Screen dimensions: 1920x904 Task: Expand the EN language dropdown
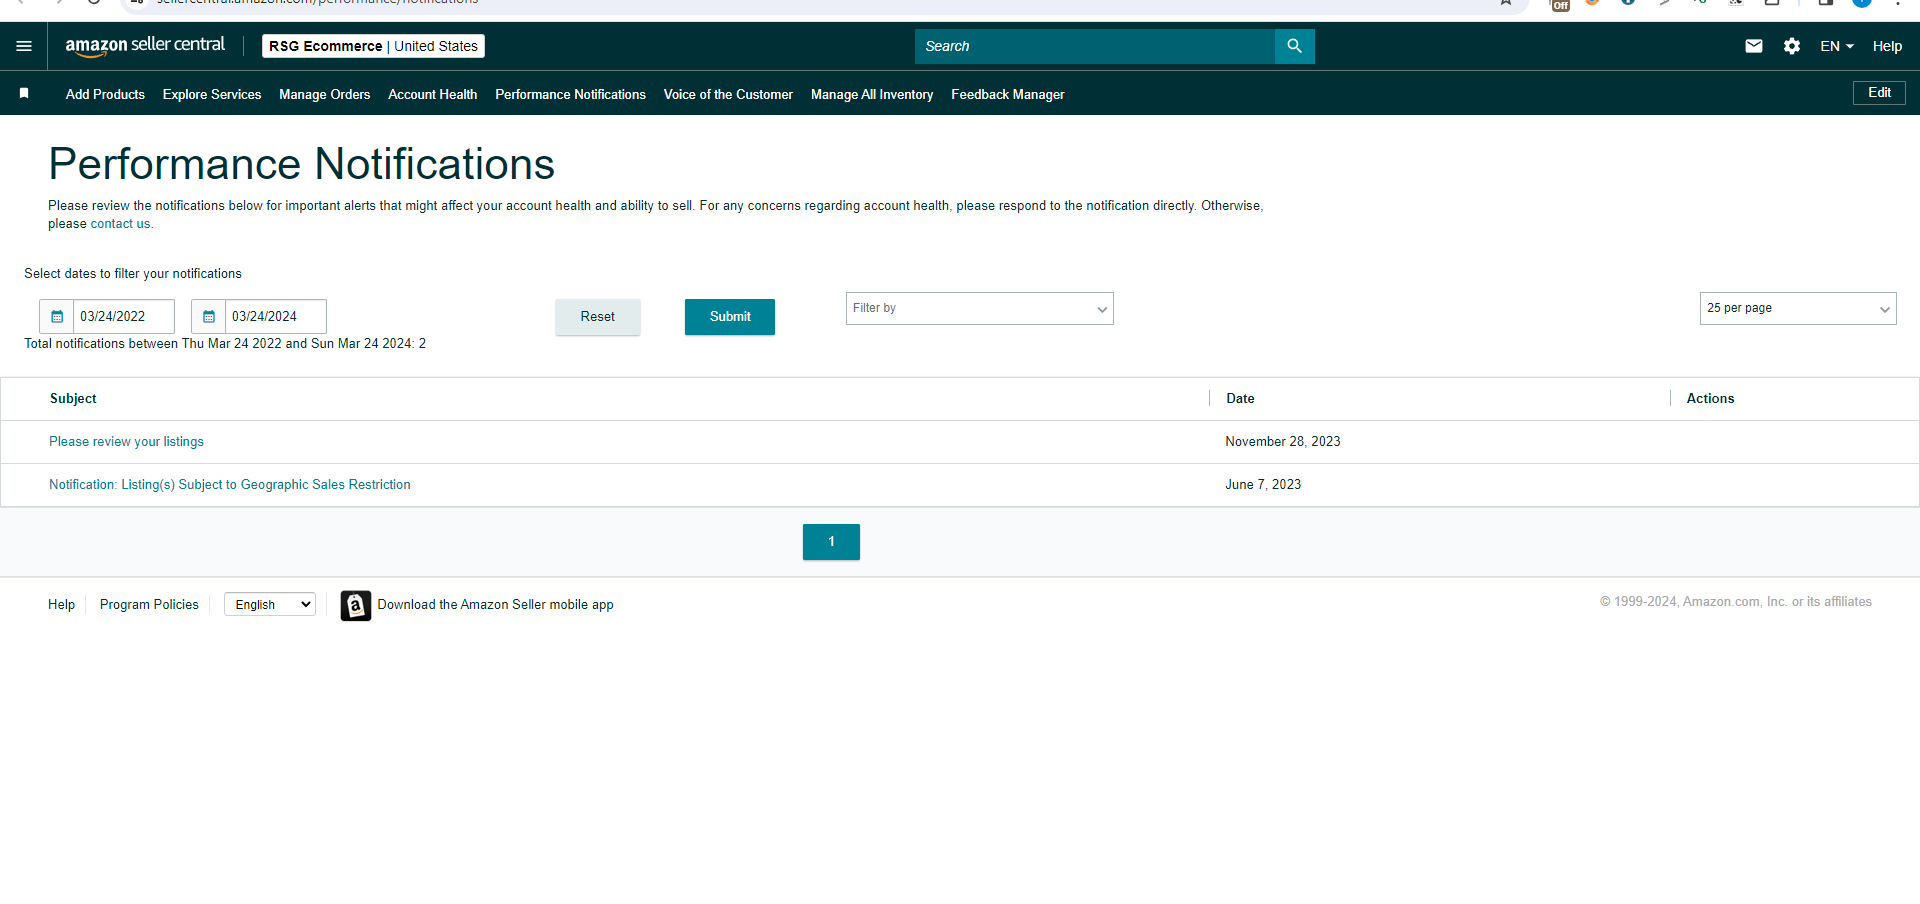(1836, 46)
